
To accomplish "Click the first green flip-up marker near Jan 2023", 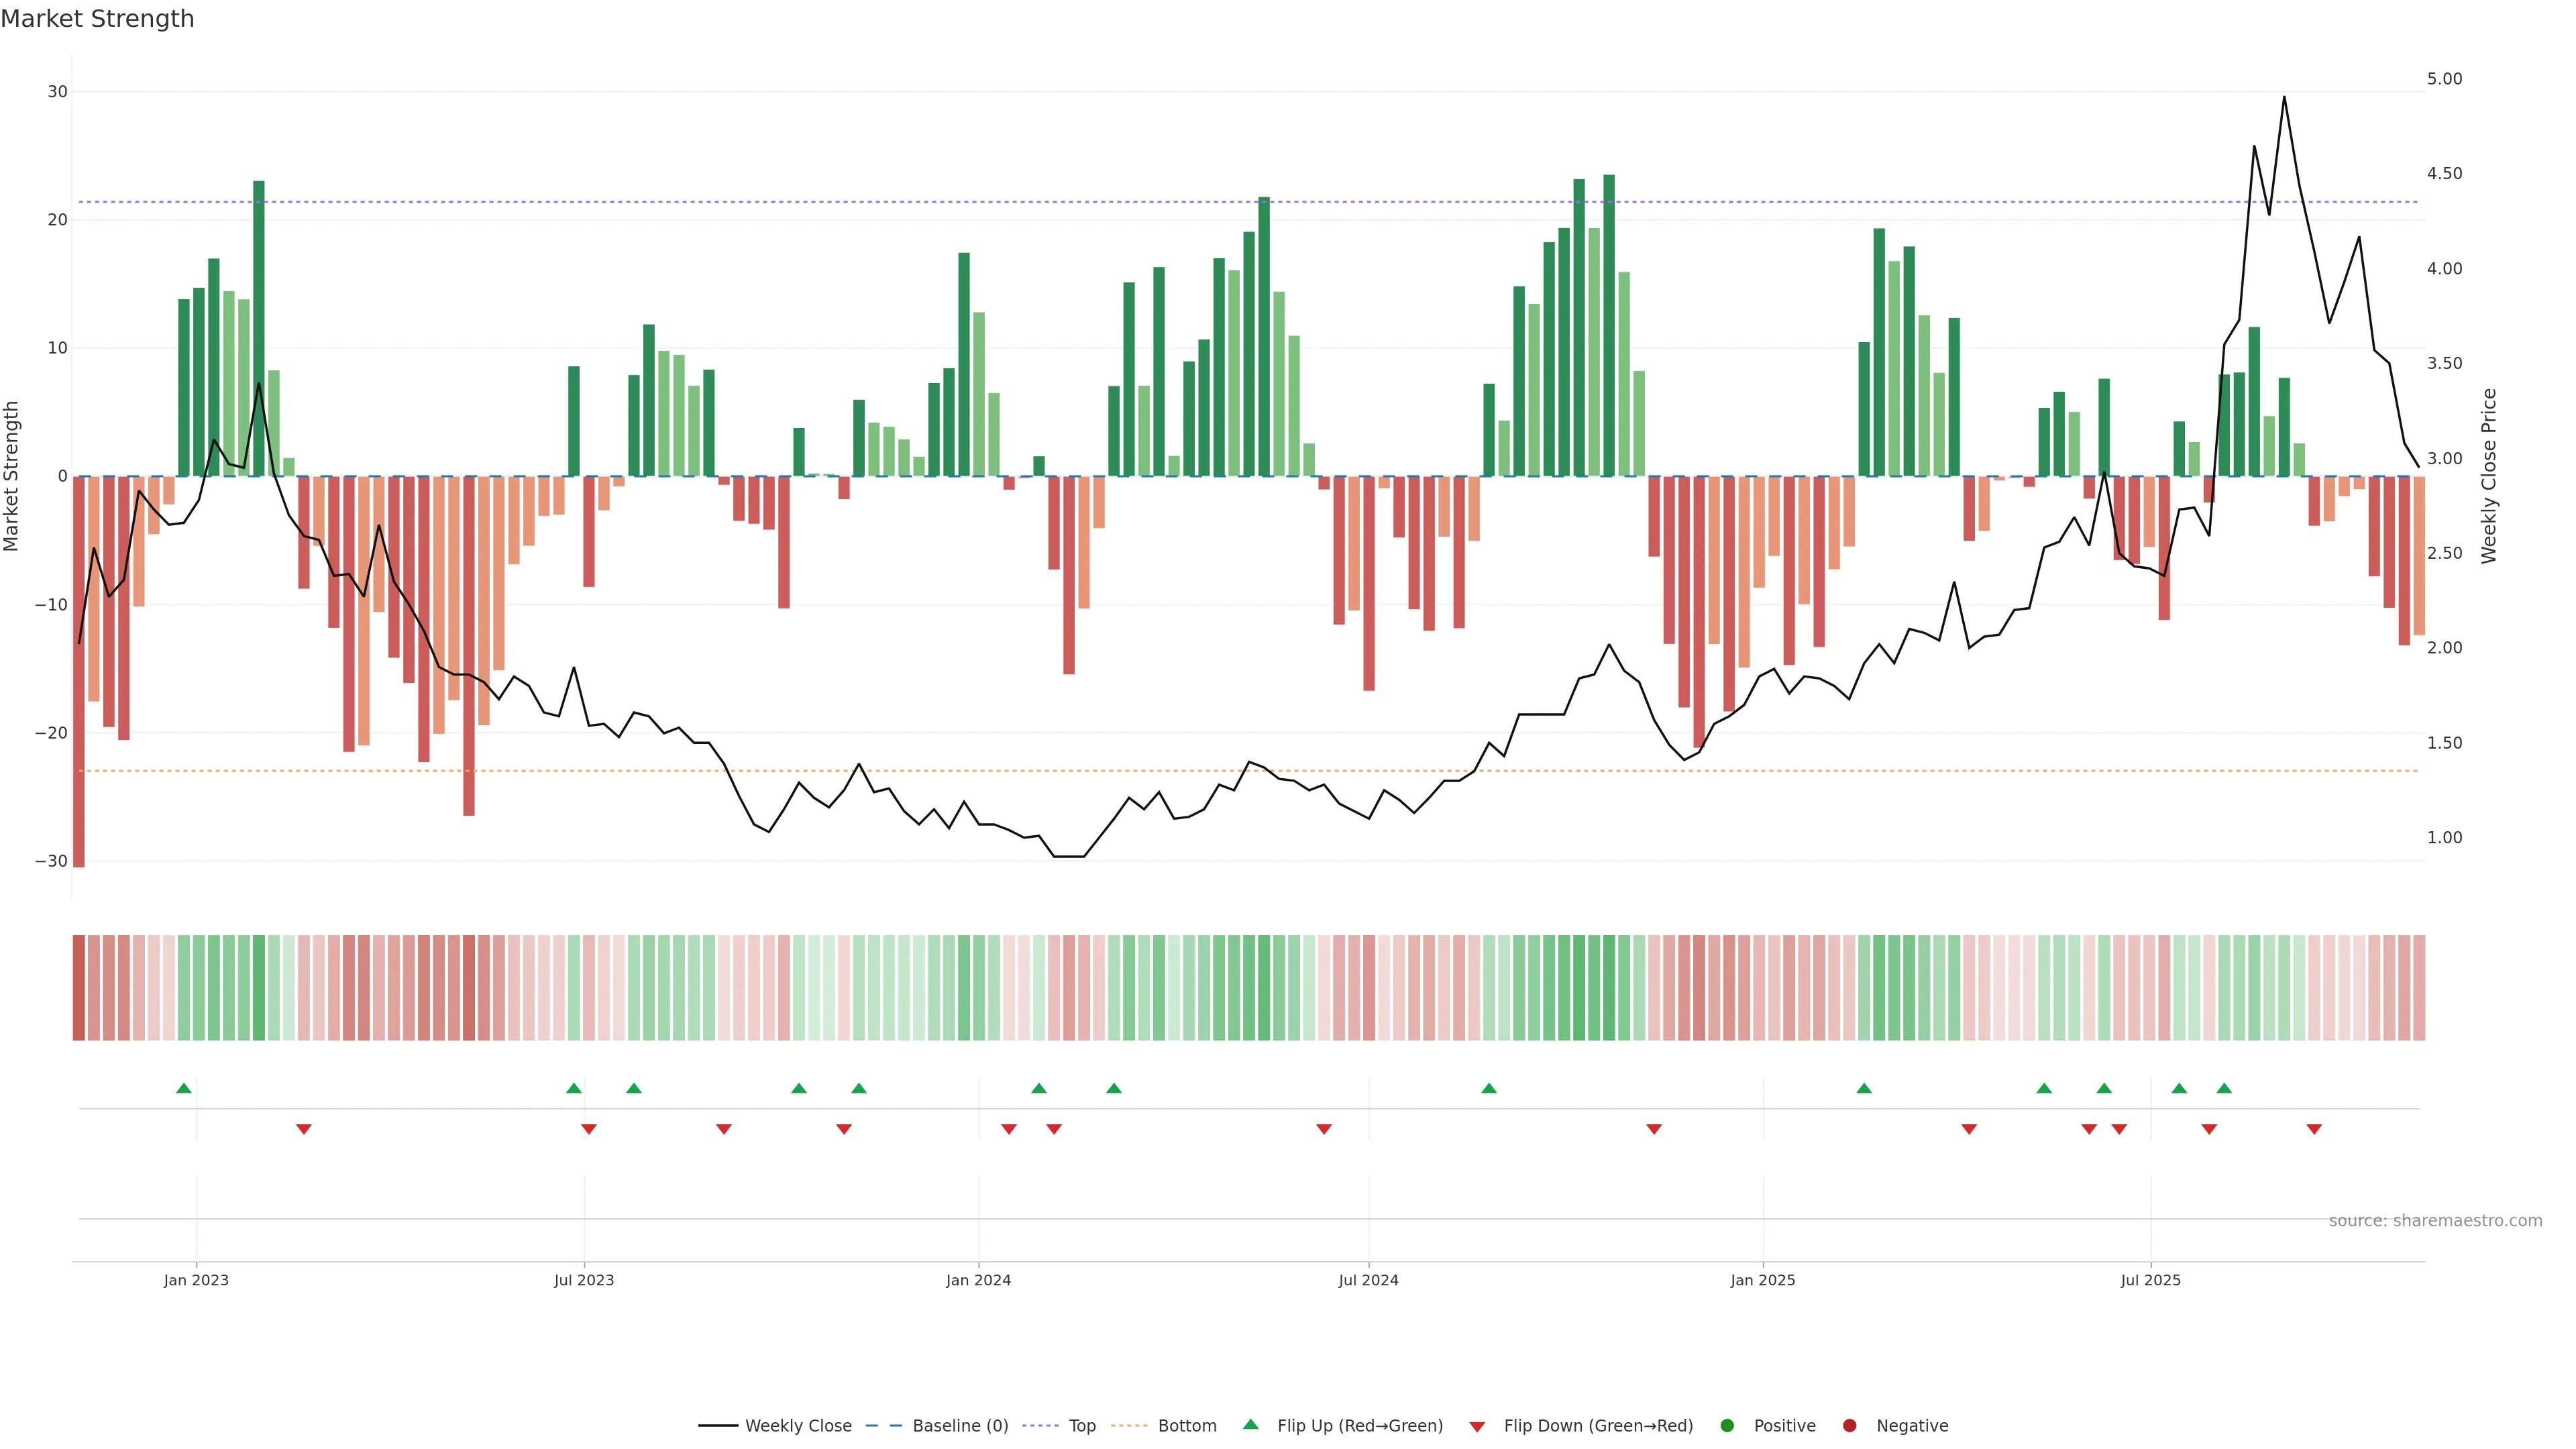I will pos(184,1088).
